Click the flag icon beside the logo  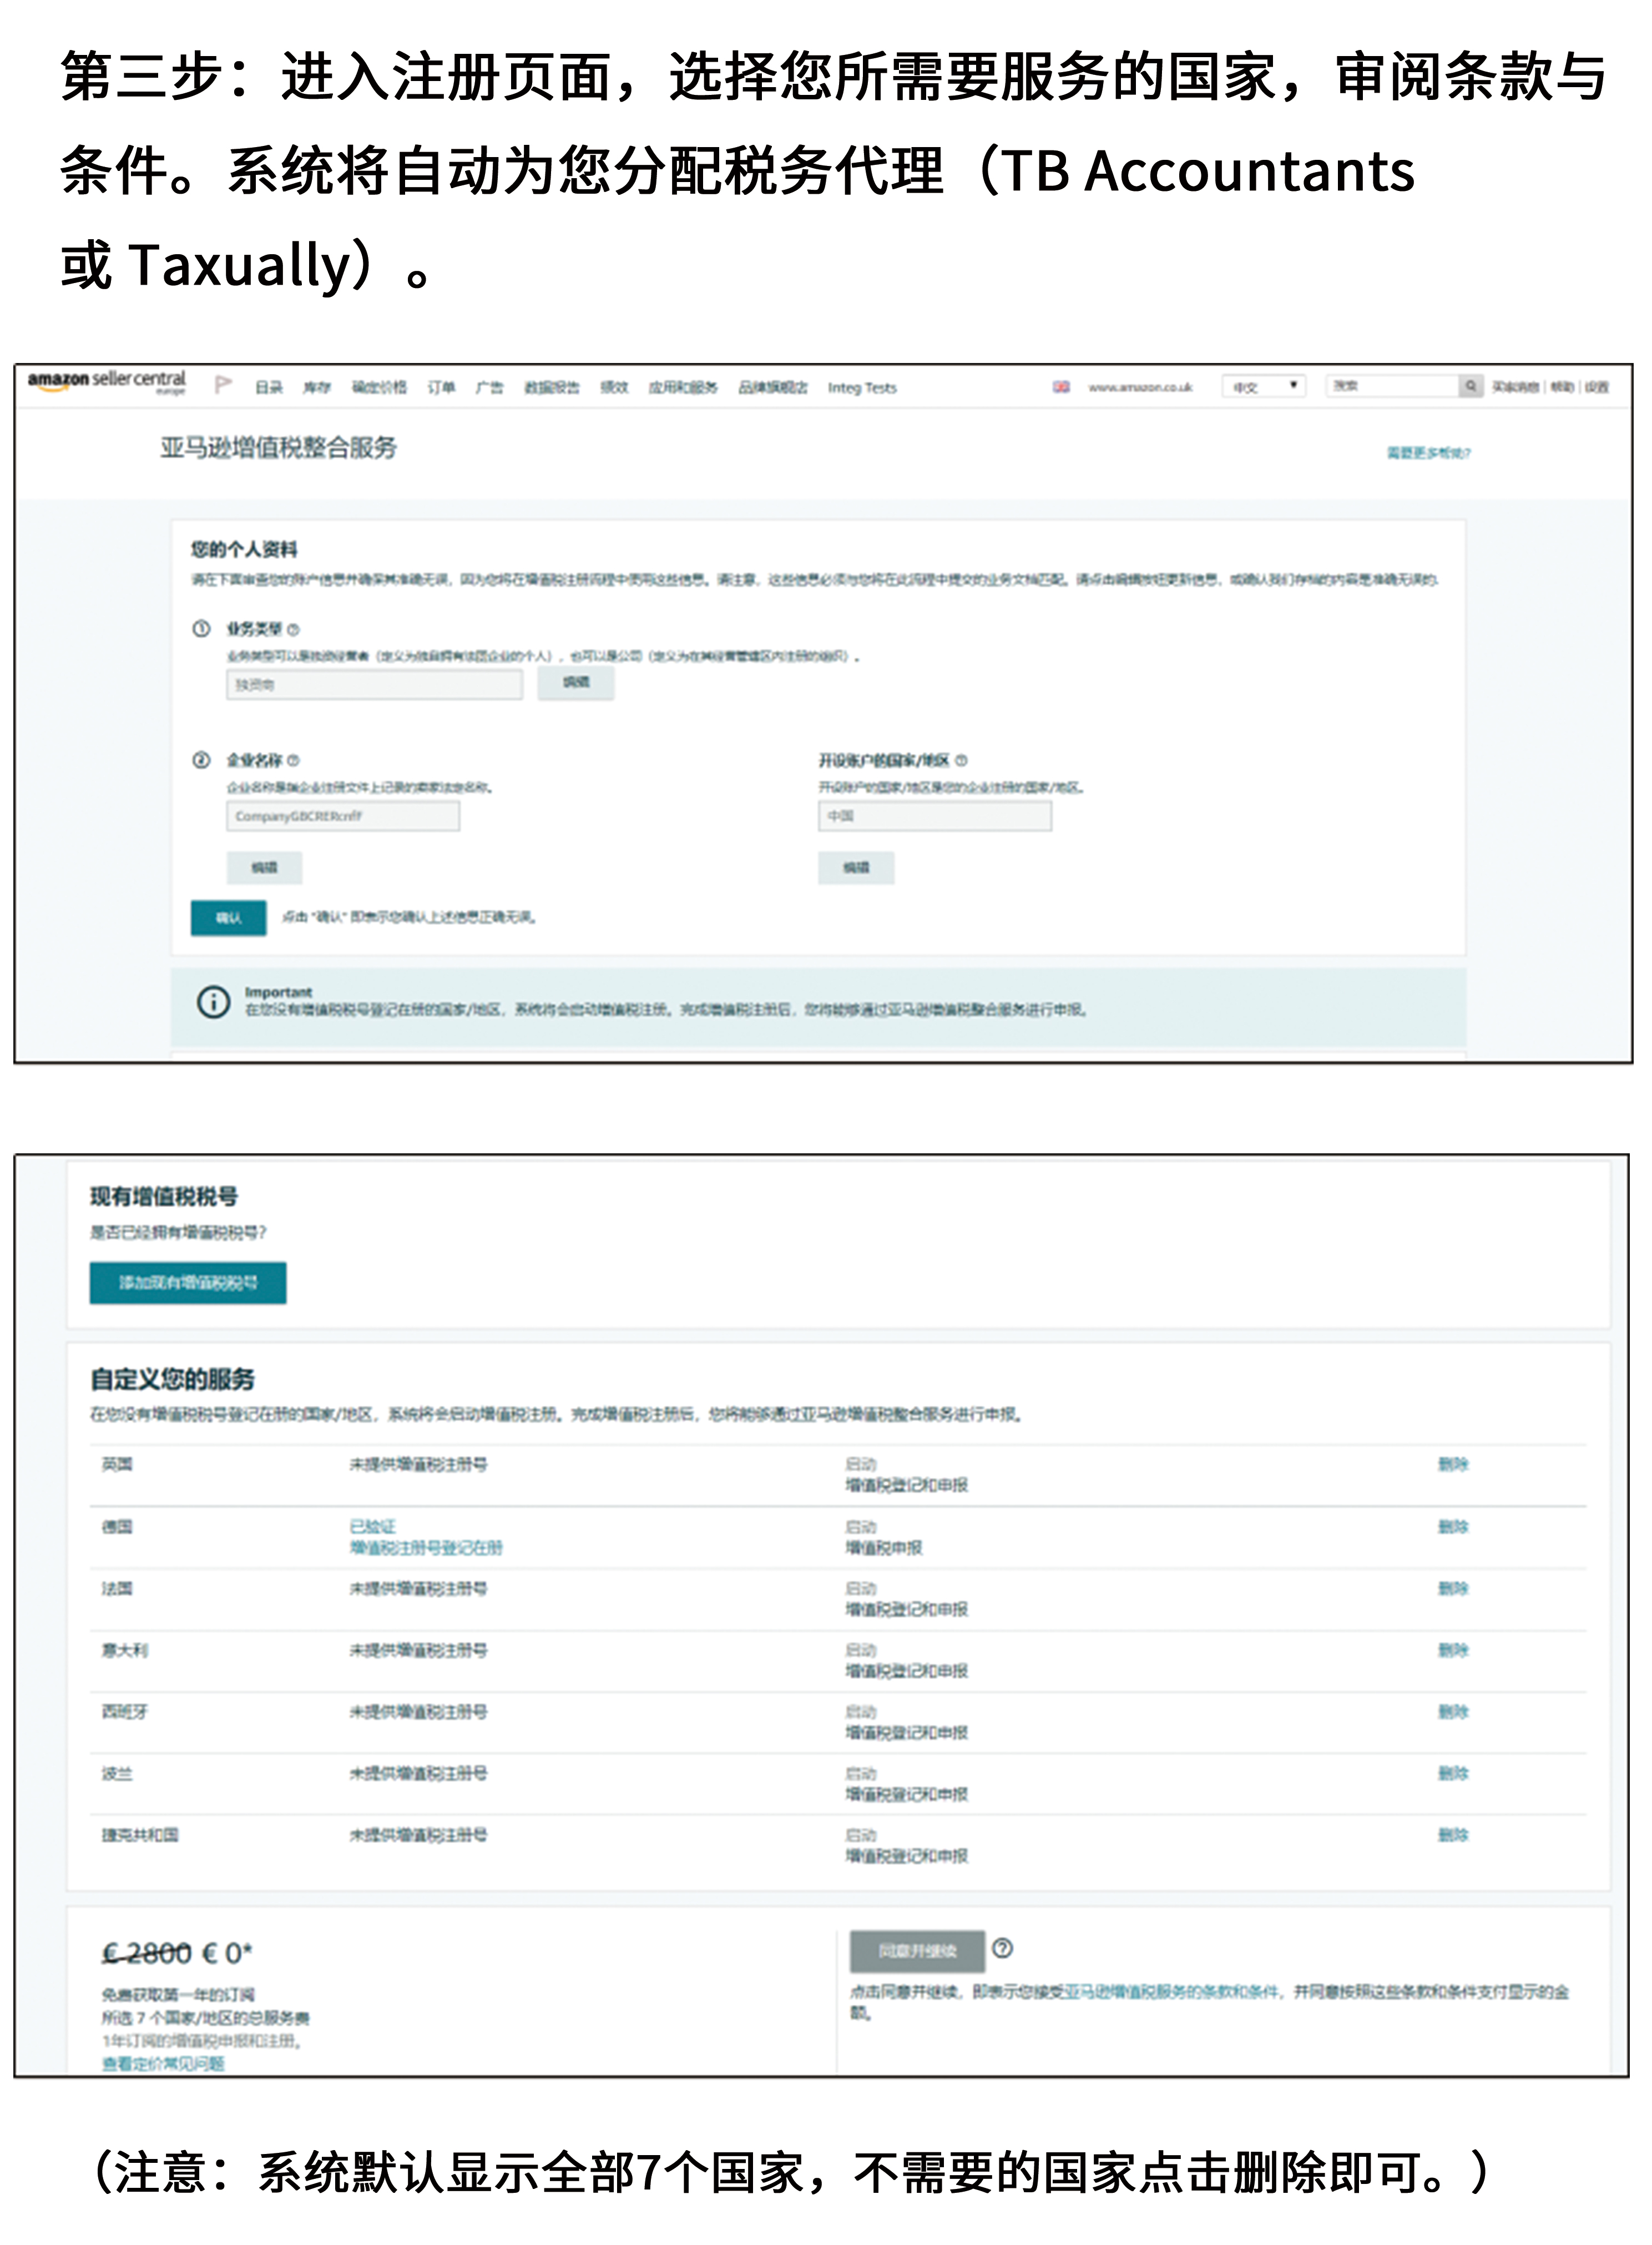point(223,386)
